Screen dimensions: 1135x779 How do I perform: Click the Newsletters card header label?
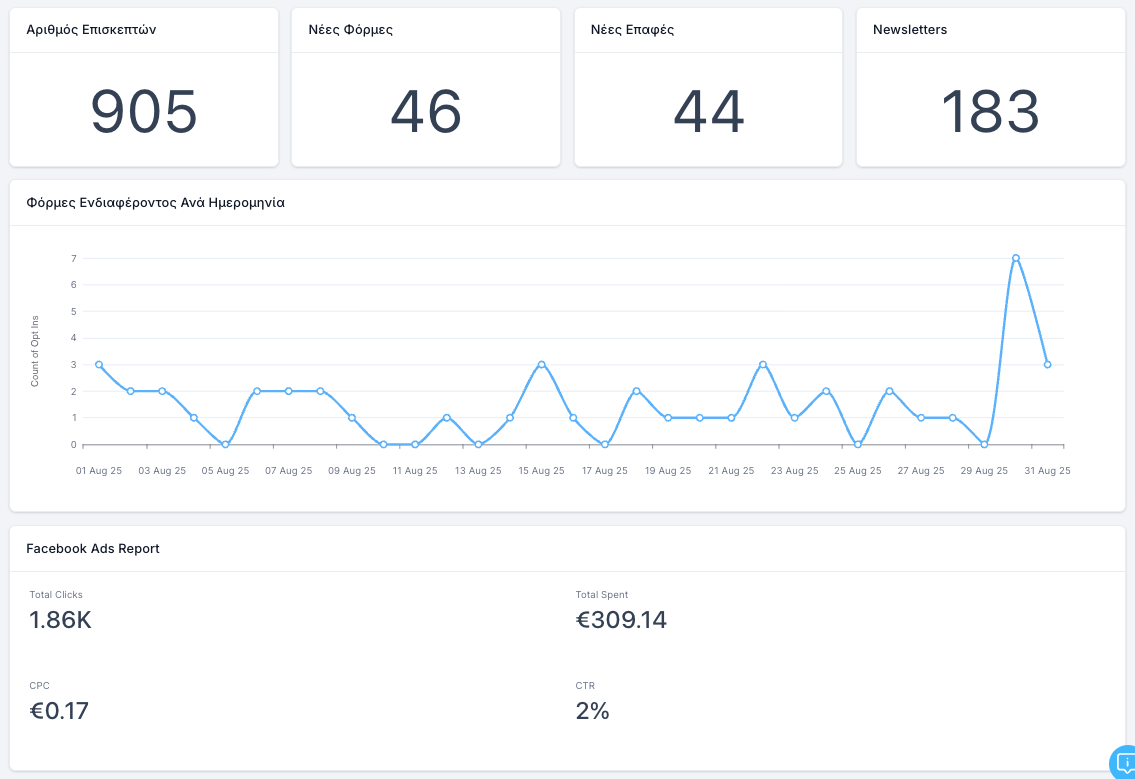910,30
